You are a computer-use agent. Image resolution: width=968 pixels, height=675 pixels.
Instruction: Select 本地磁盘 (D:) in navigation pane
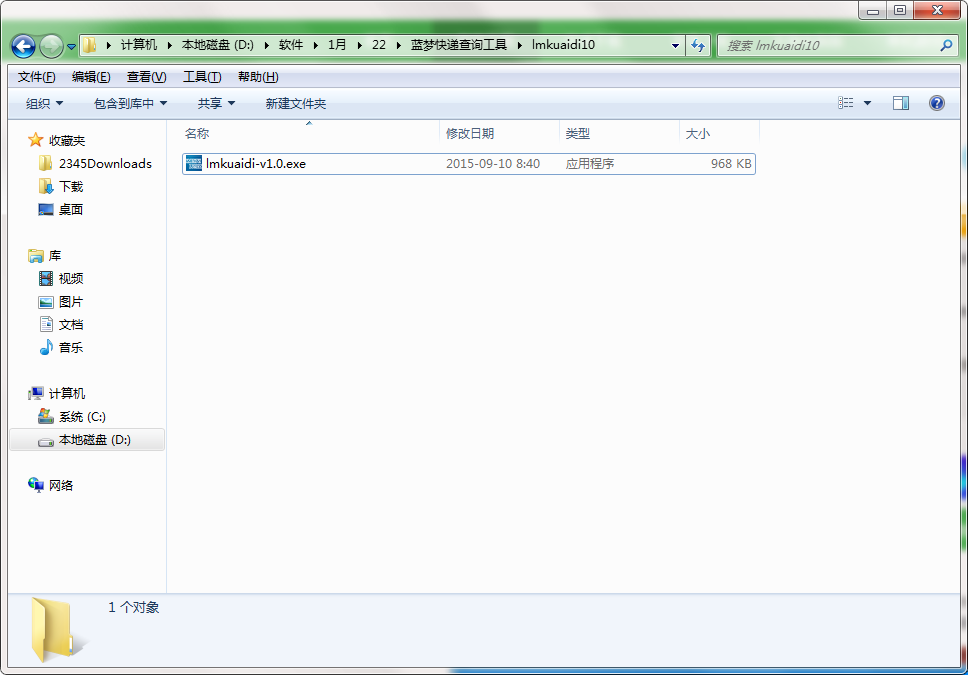(x=94, y=440)
